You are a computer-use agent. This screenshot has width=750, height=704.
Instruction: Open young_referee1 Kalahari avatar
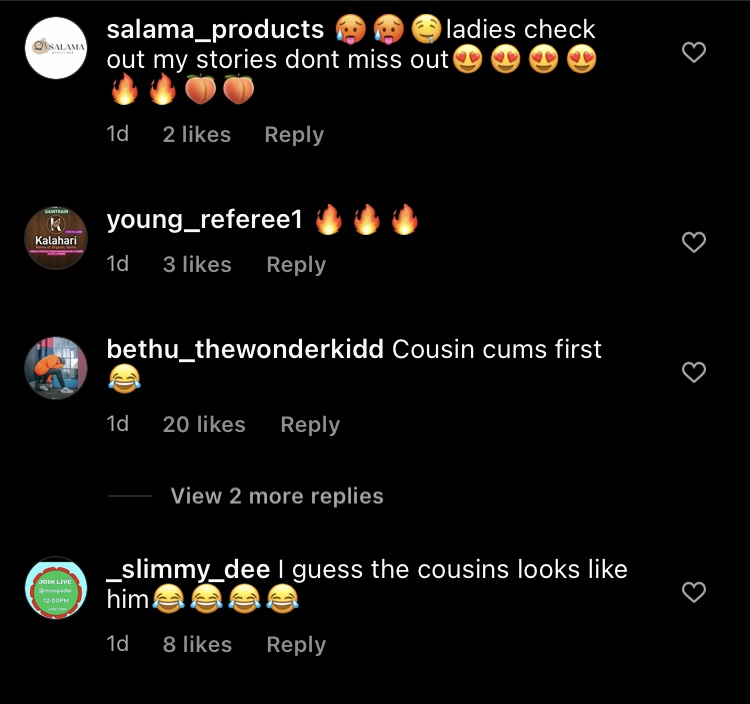[x=56, y=238]
